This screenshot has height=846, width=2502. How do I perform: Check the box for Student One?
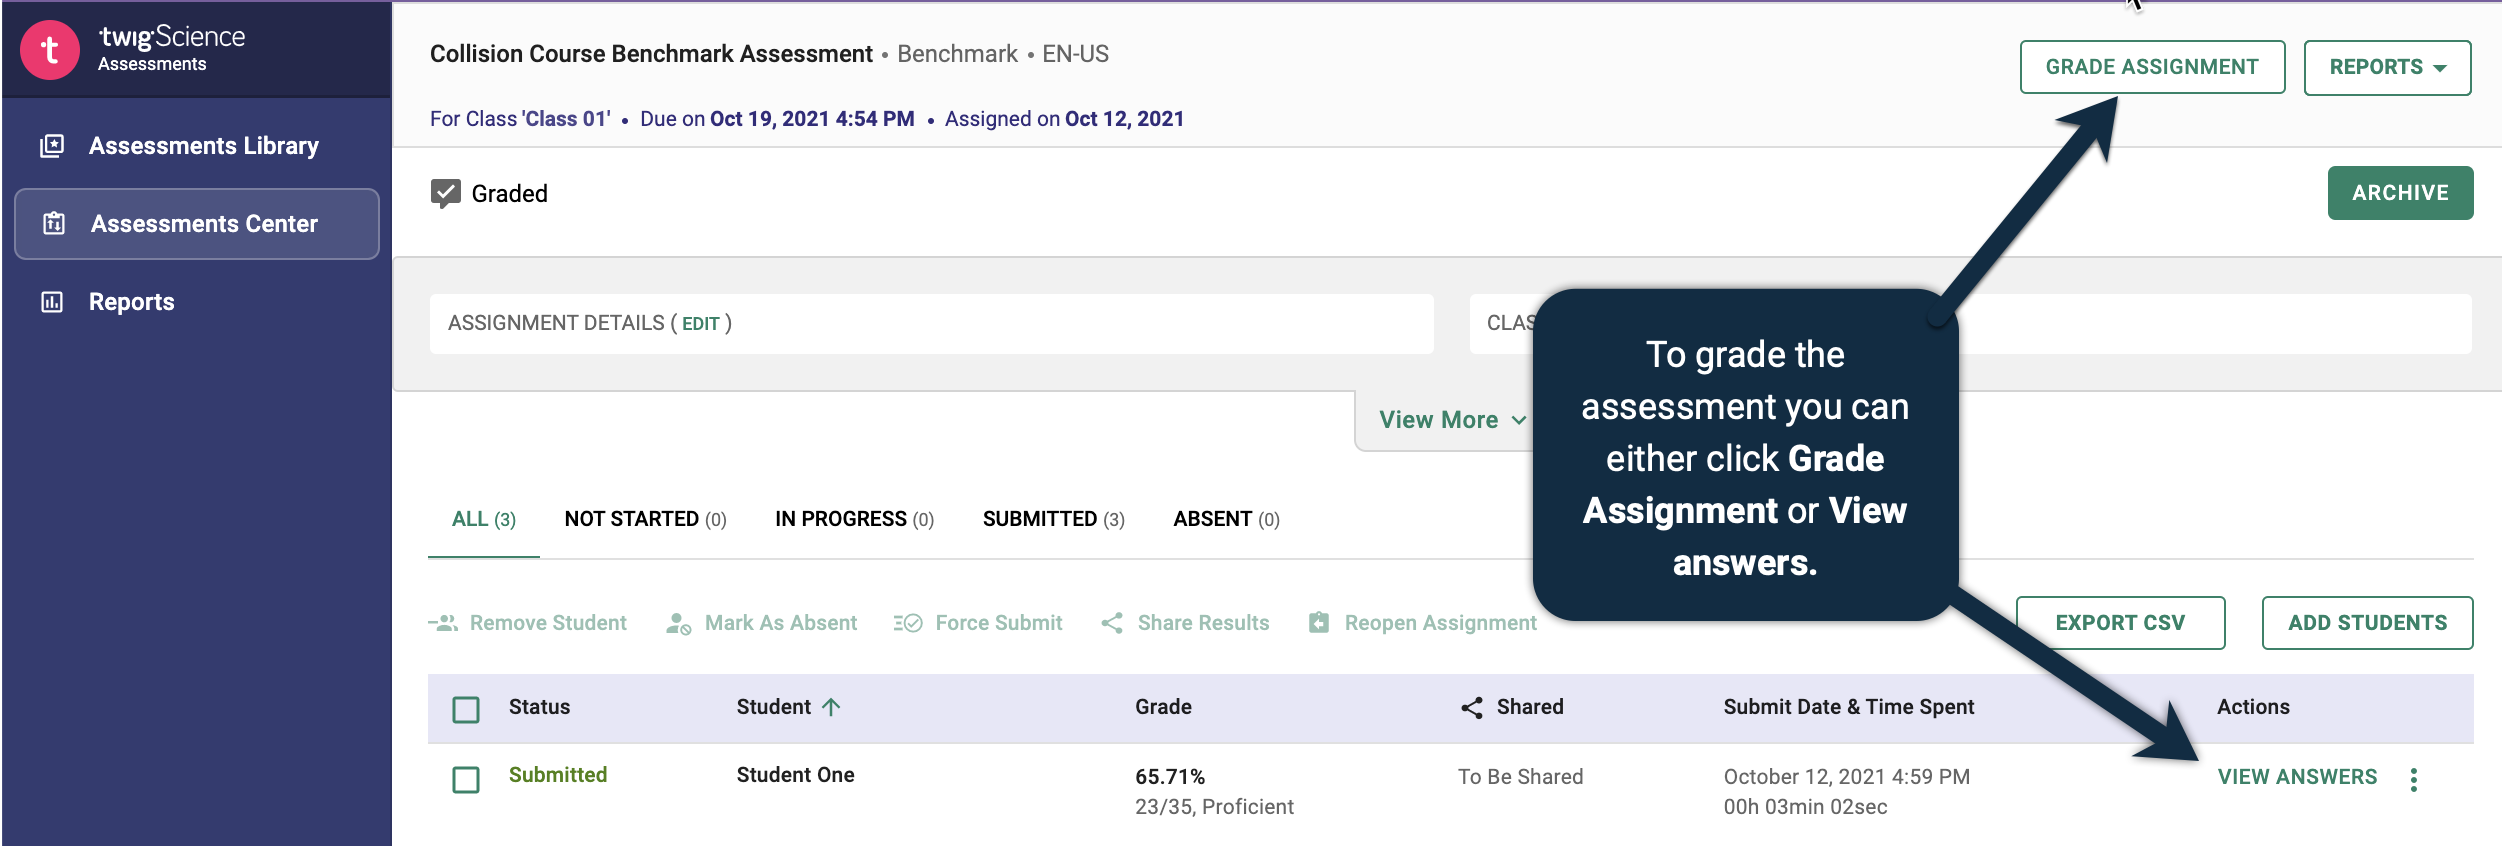[x=466, y=779]
